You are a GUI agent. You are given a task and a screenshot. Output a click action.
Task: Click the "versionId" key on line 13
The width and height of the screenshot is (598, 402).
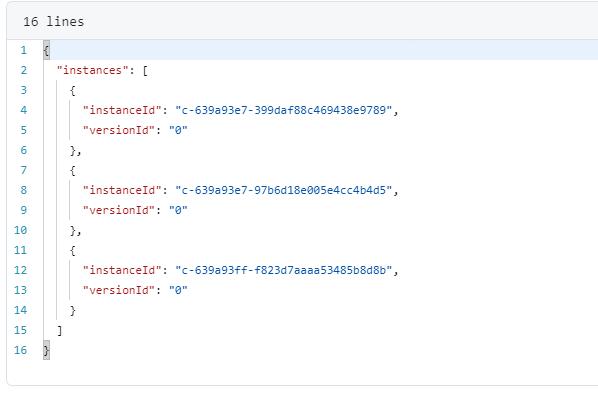pos(119,290)
